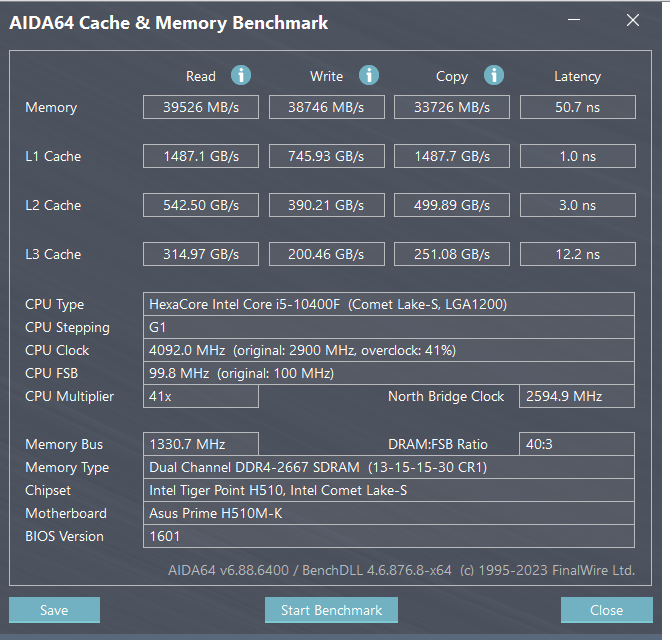Click L2 Cache Read 542.50 GB/s cell
Image resolution: width=670 pixels, height=640 pixels.
tap(201, 205)
